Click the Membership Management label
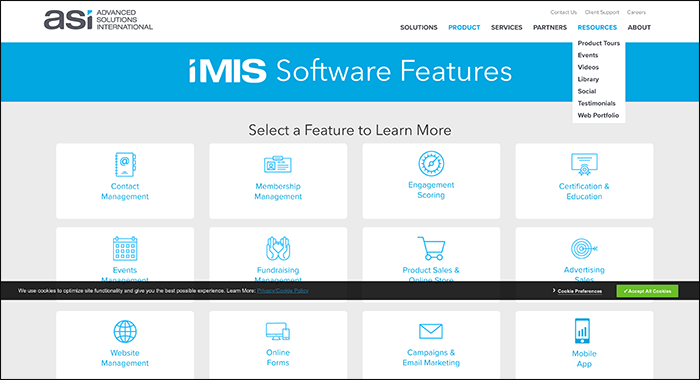 (x=278, y=192)
